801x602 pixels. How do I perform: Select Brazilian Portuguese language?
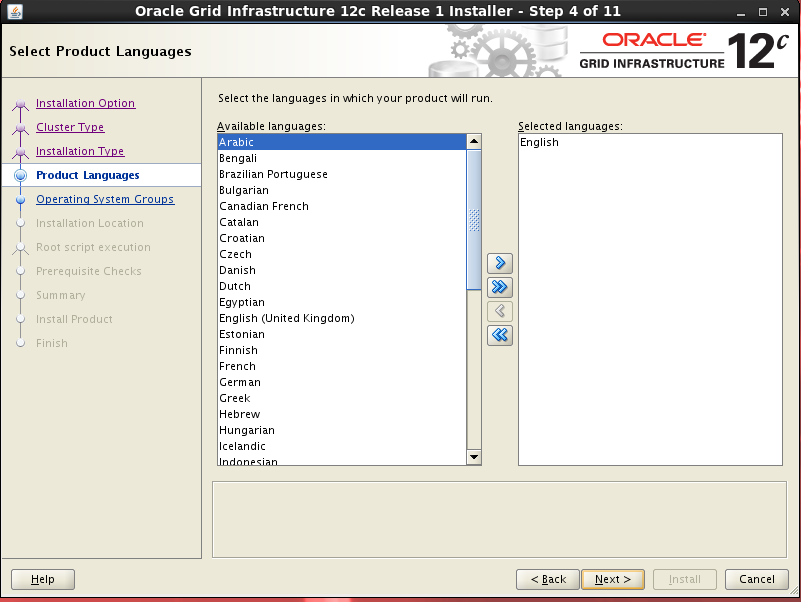[342, 174]
